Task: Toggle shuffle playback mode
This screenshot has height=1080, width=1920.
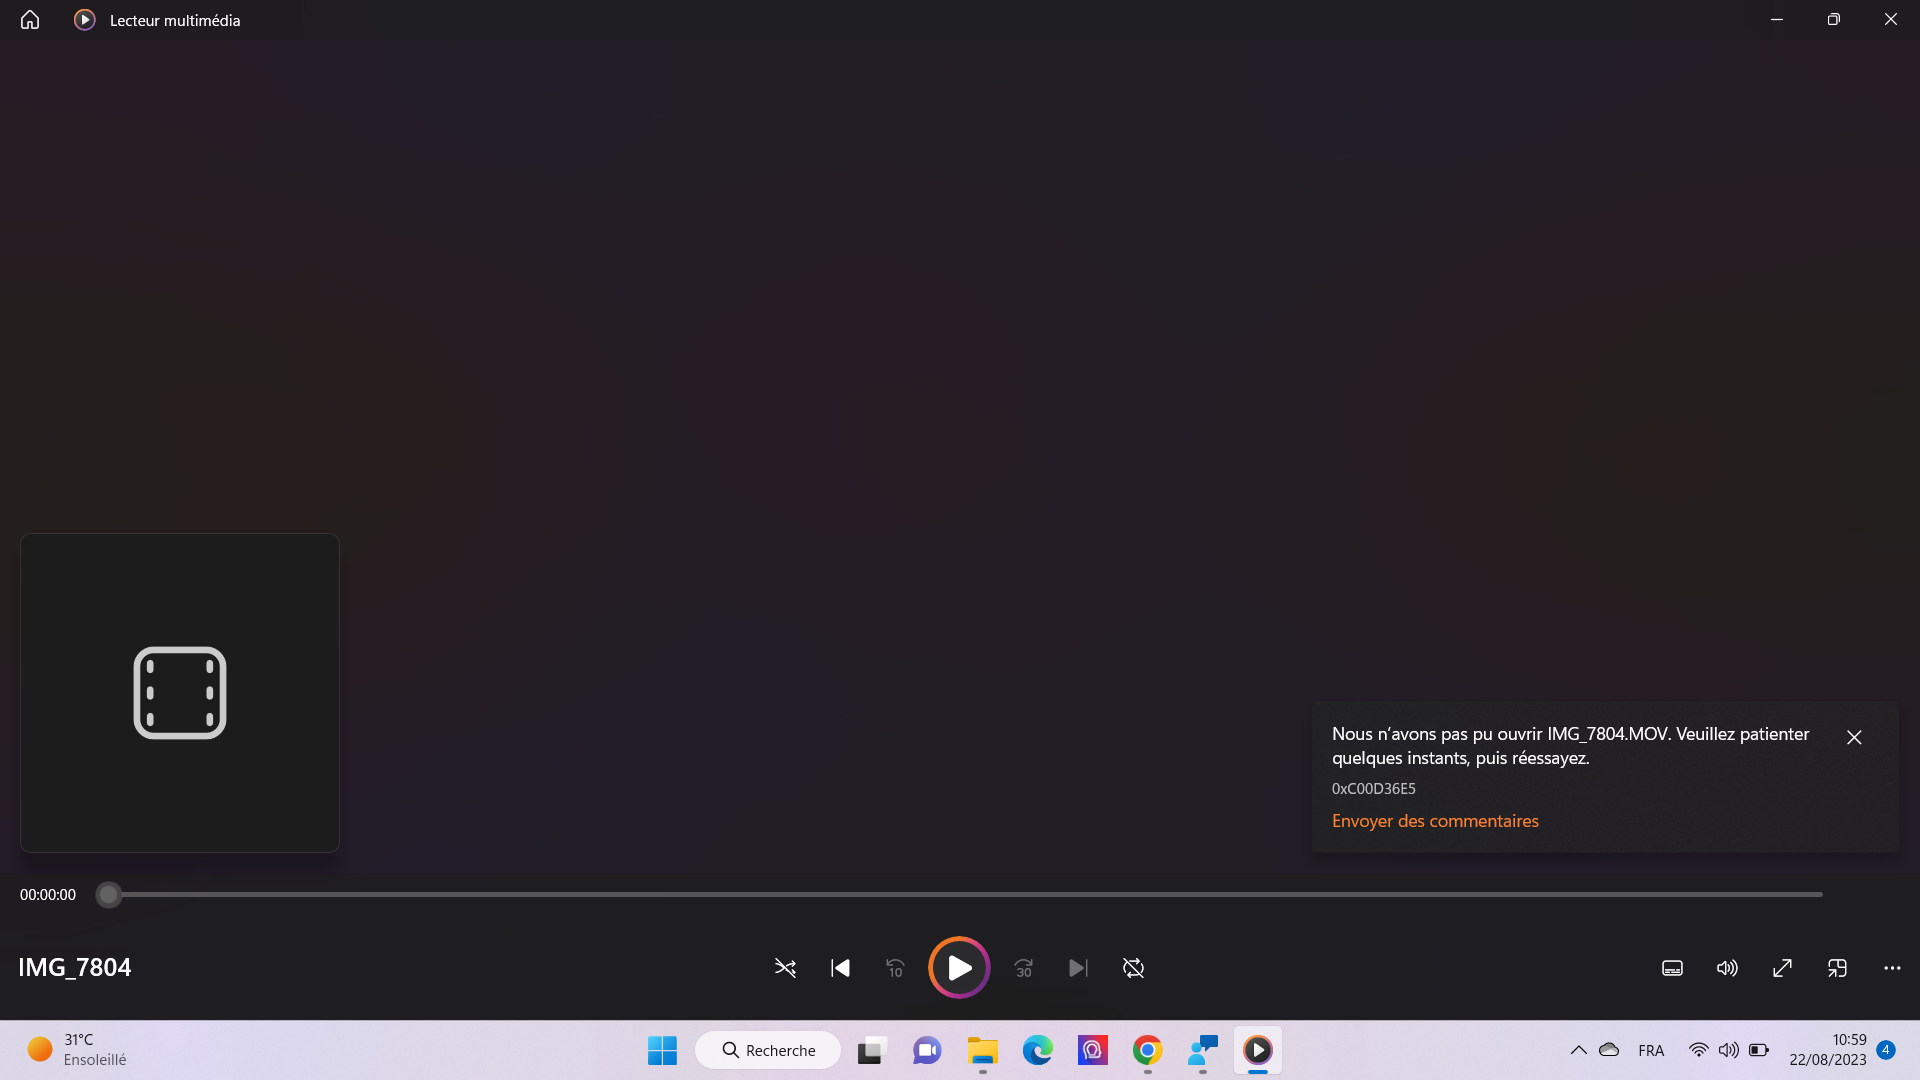Action: point(785,968)
